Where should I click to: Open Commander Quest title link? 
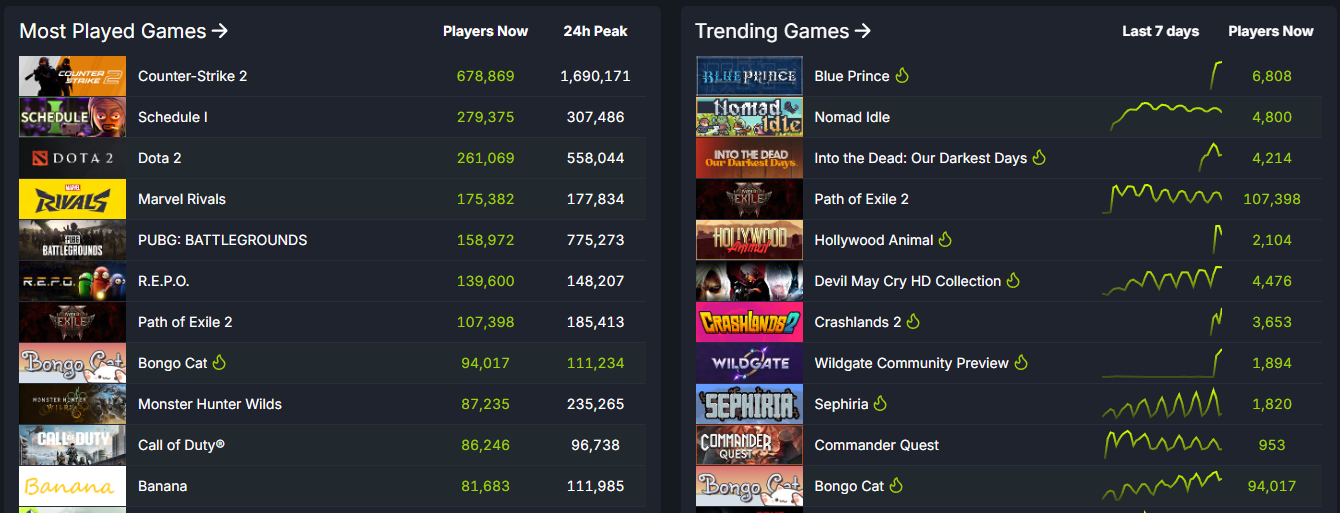click(877, 445)
